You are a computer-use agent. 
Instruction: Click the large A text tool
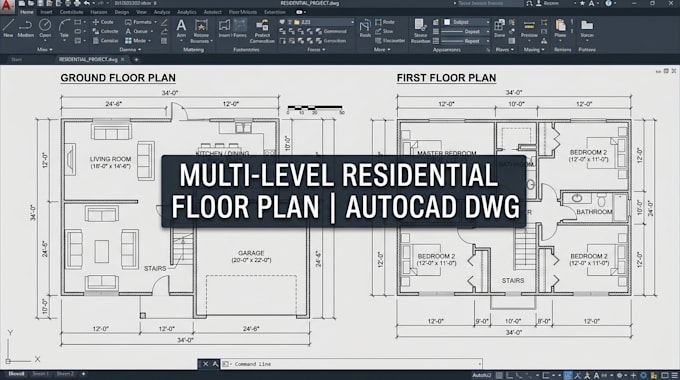click(181, 25)
